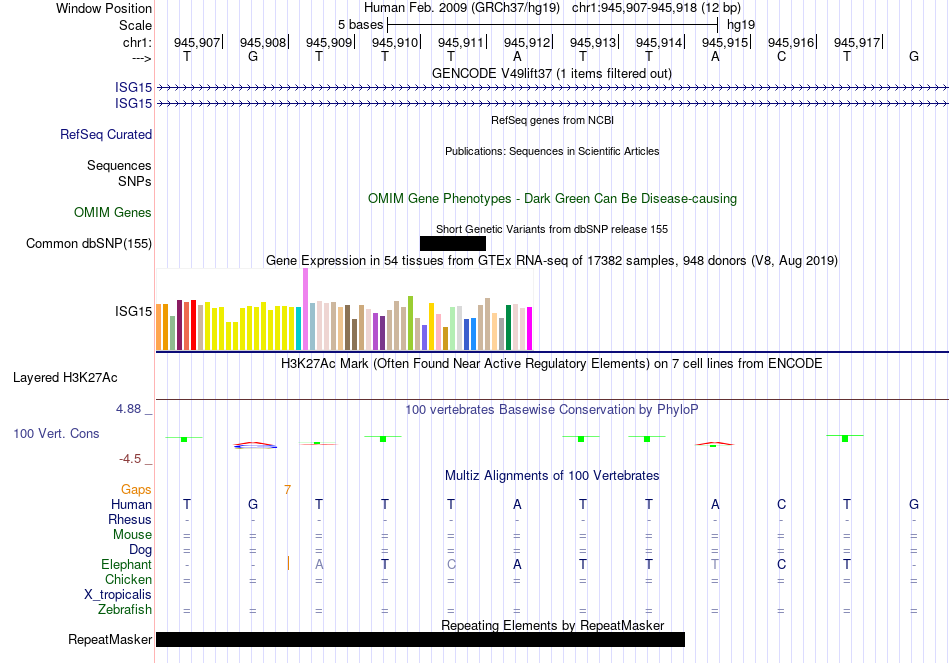Click 'Multiz Alignments of 100 Vertebrates' title
Image resolution: width=950 pixels, height=663 pixels.
click(552, 476)
